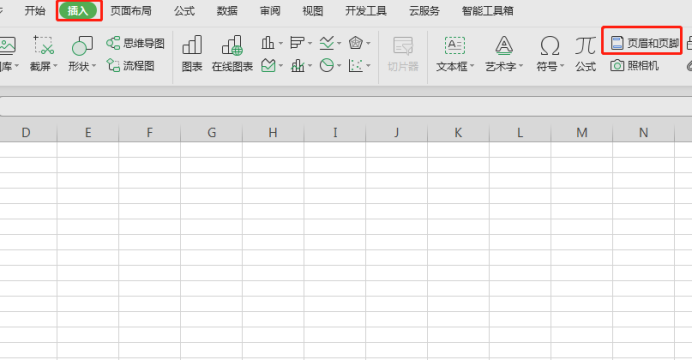Open the 开发工具 tab

[x=366, y=11]
